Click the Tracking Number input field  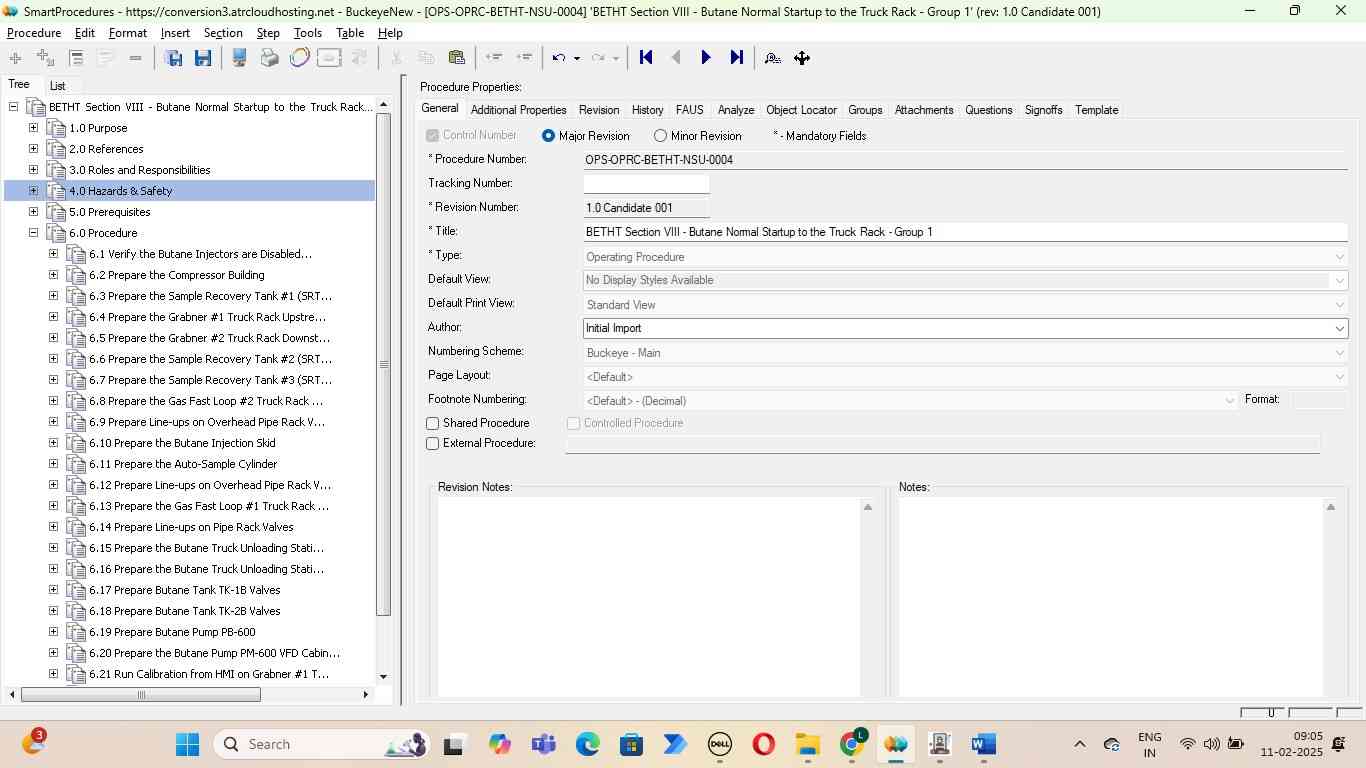646,184
